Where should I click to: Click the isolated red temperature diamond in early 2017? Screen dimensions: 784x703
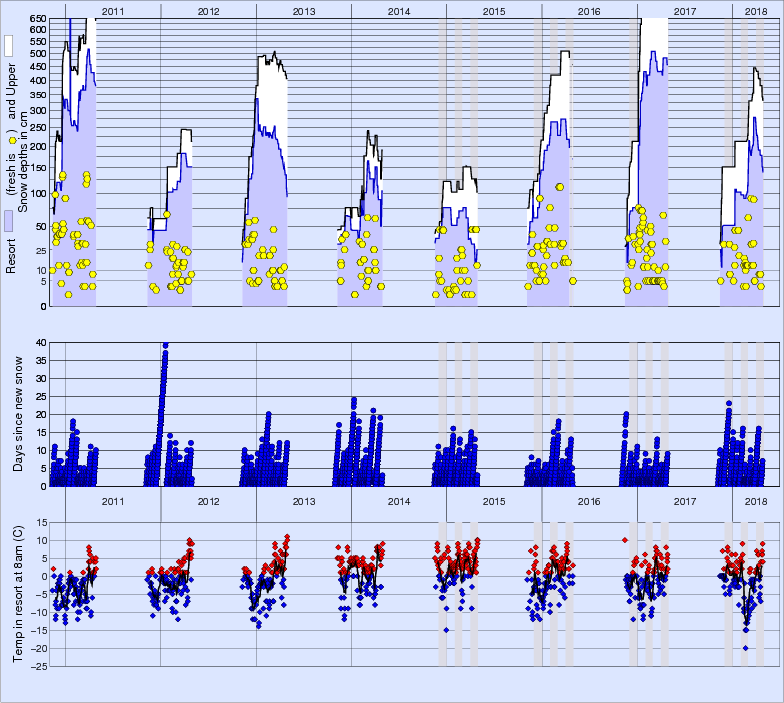(x=625, y=540)
